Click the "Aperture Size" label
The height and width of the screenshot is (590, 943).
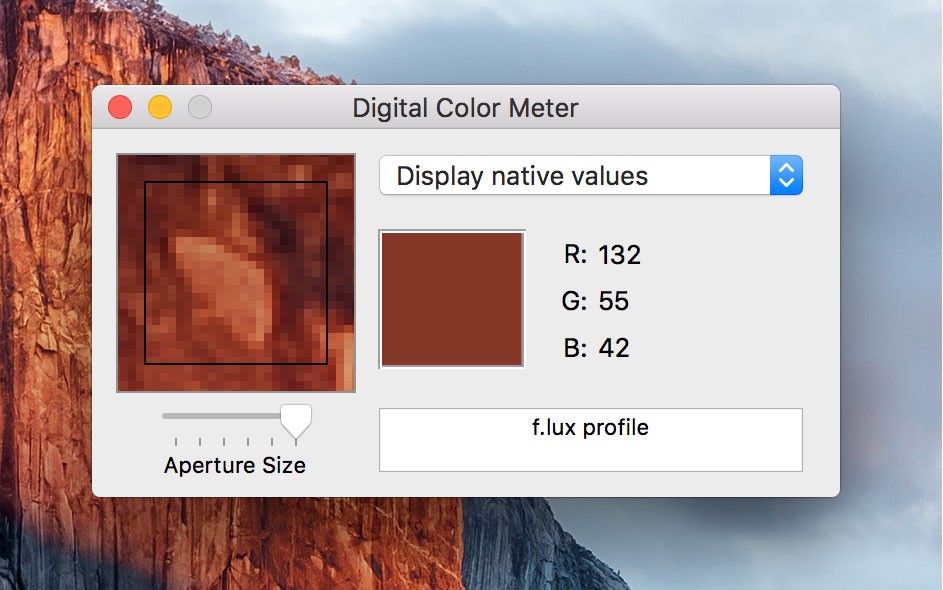(235, 466)
